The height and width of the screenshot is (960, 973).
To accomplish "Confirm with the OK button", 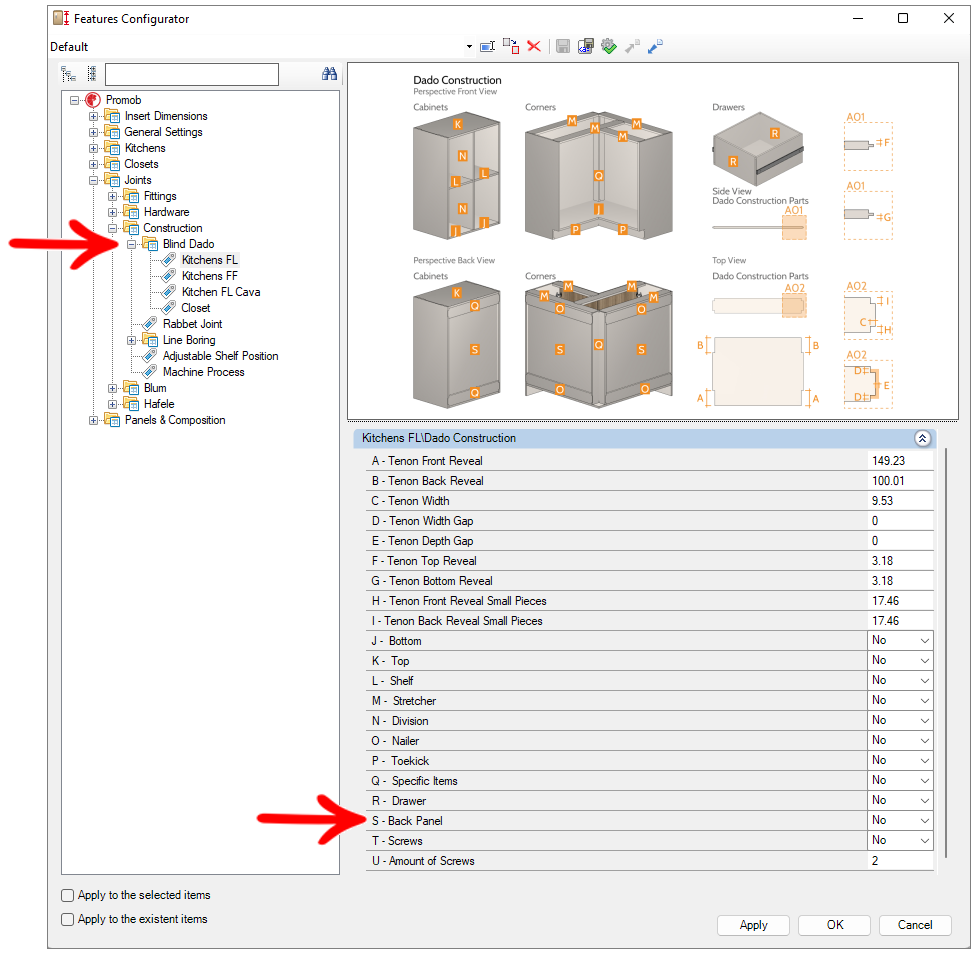I will (835, 925).
